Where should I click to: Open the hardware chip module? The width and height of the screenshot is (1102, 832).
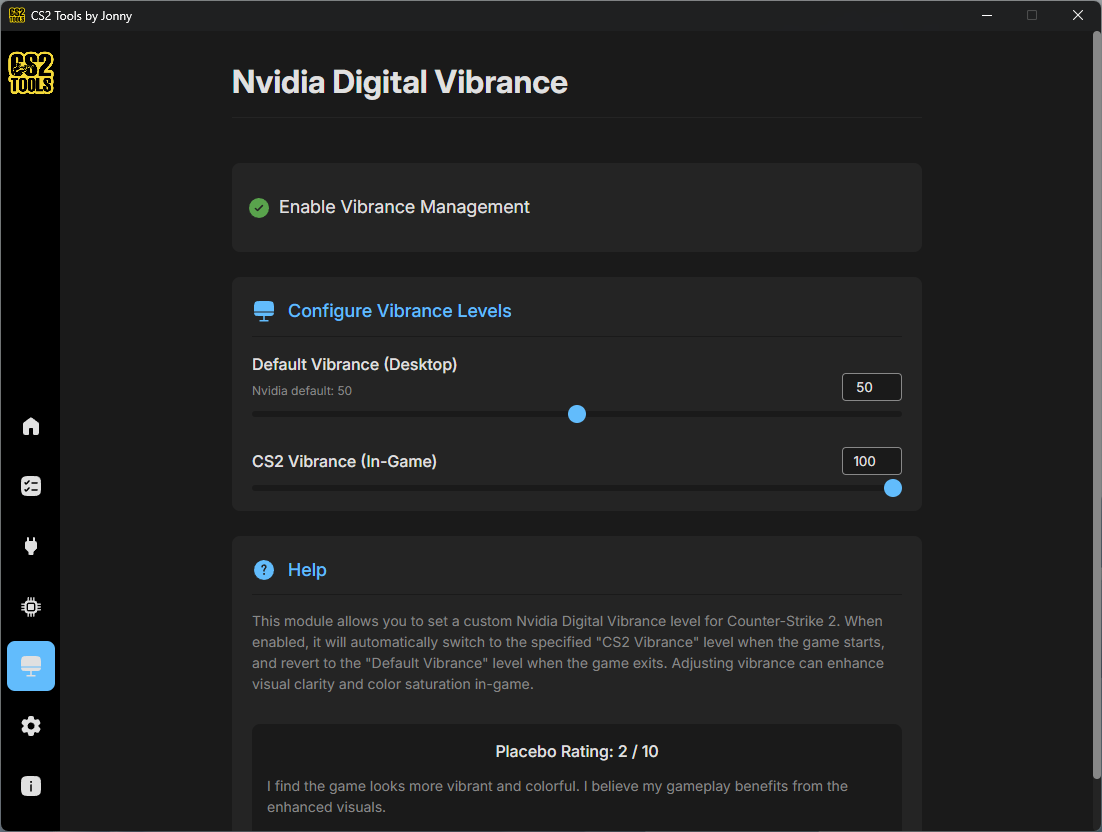(x=30, y=606)
